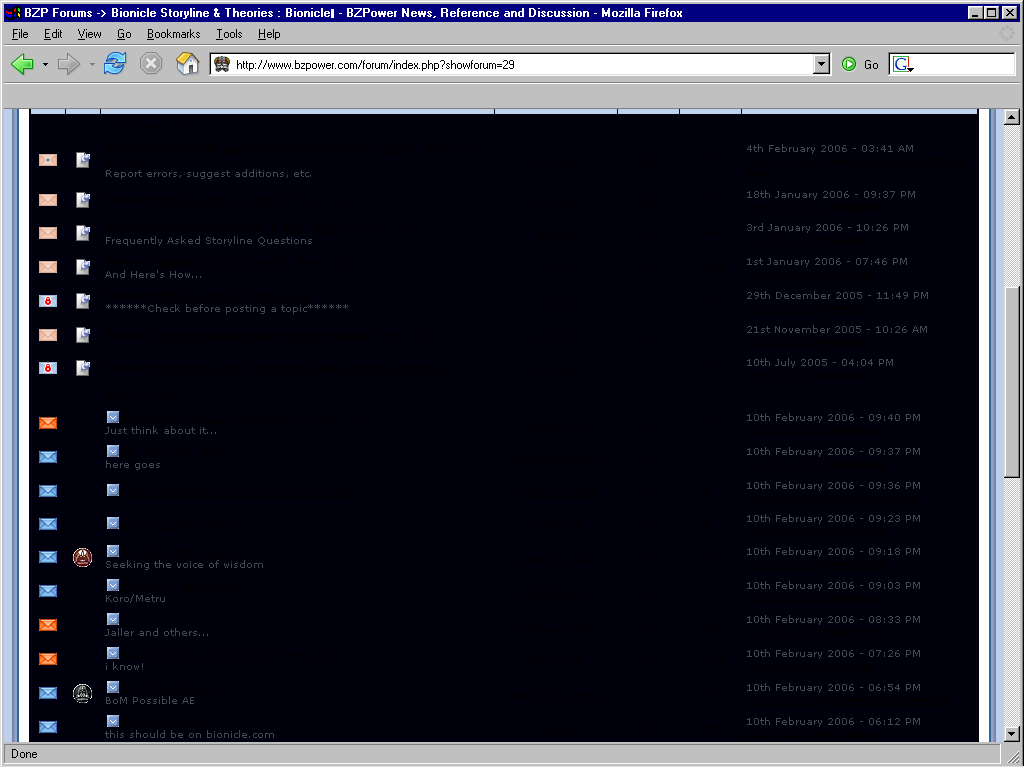Viewport: 1024px width, 768px height.
Task: Click locked envelope icon beside 'Check before posting'
Action: (x=48, y=301)
